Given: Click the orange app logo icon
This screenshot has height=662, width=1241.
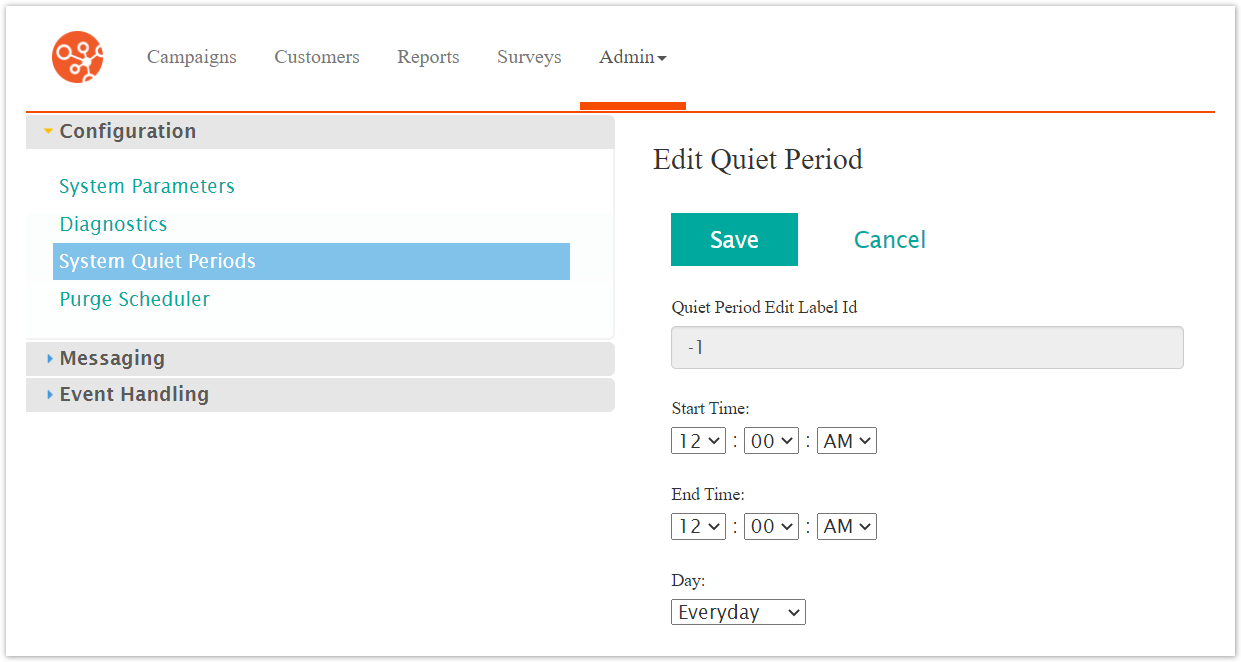Looking at the screenshot, I should point(78,57).
